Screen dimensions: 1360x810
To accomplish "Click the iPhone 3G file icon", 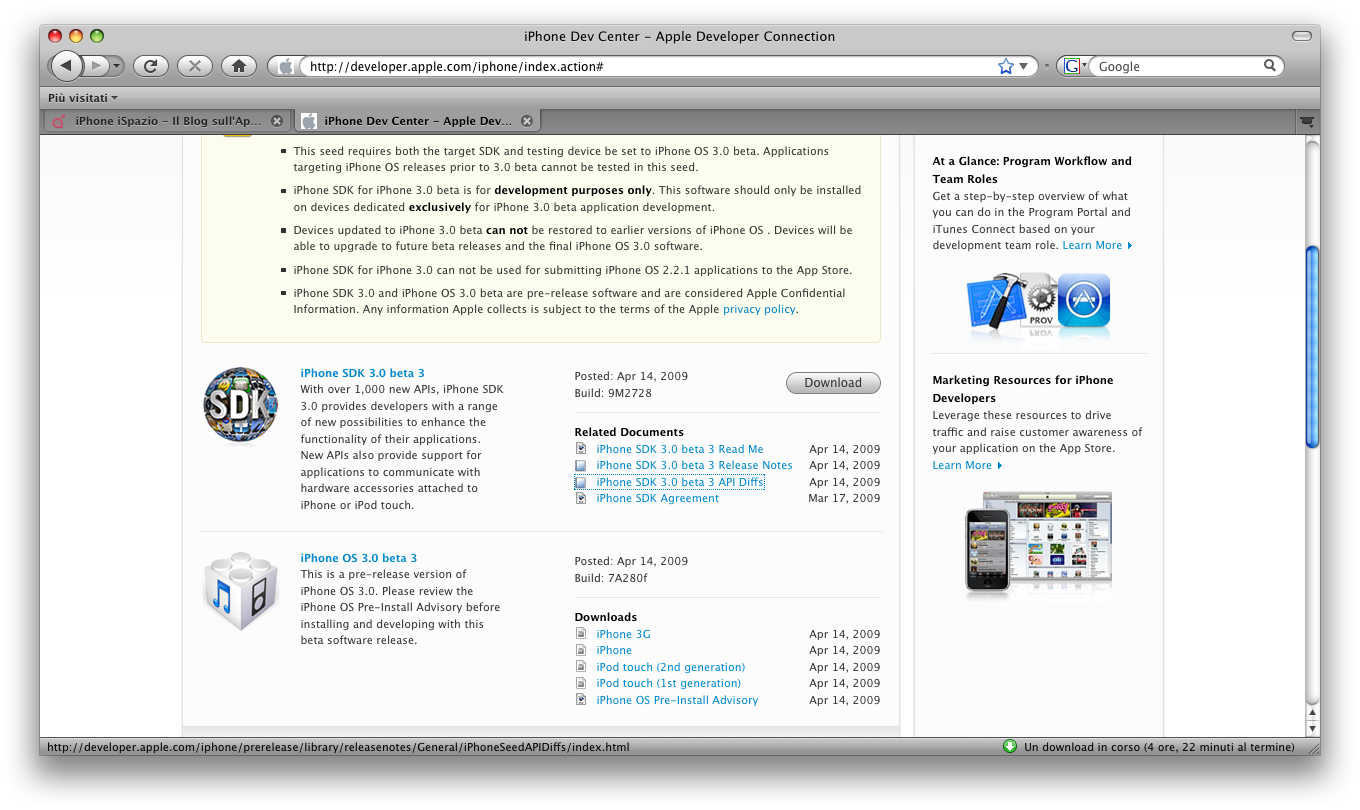I will coord(580,634).
